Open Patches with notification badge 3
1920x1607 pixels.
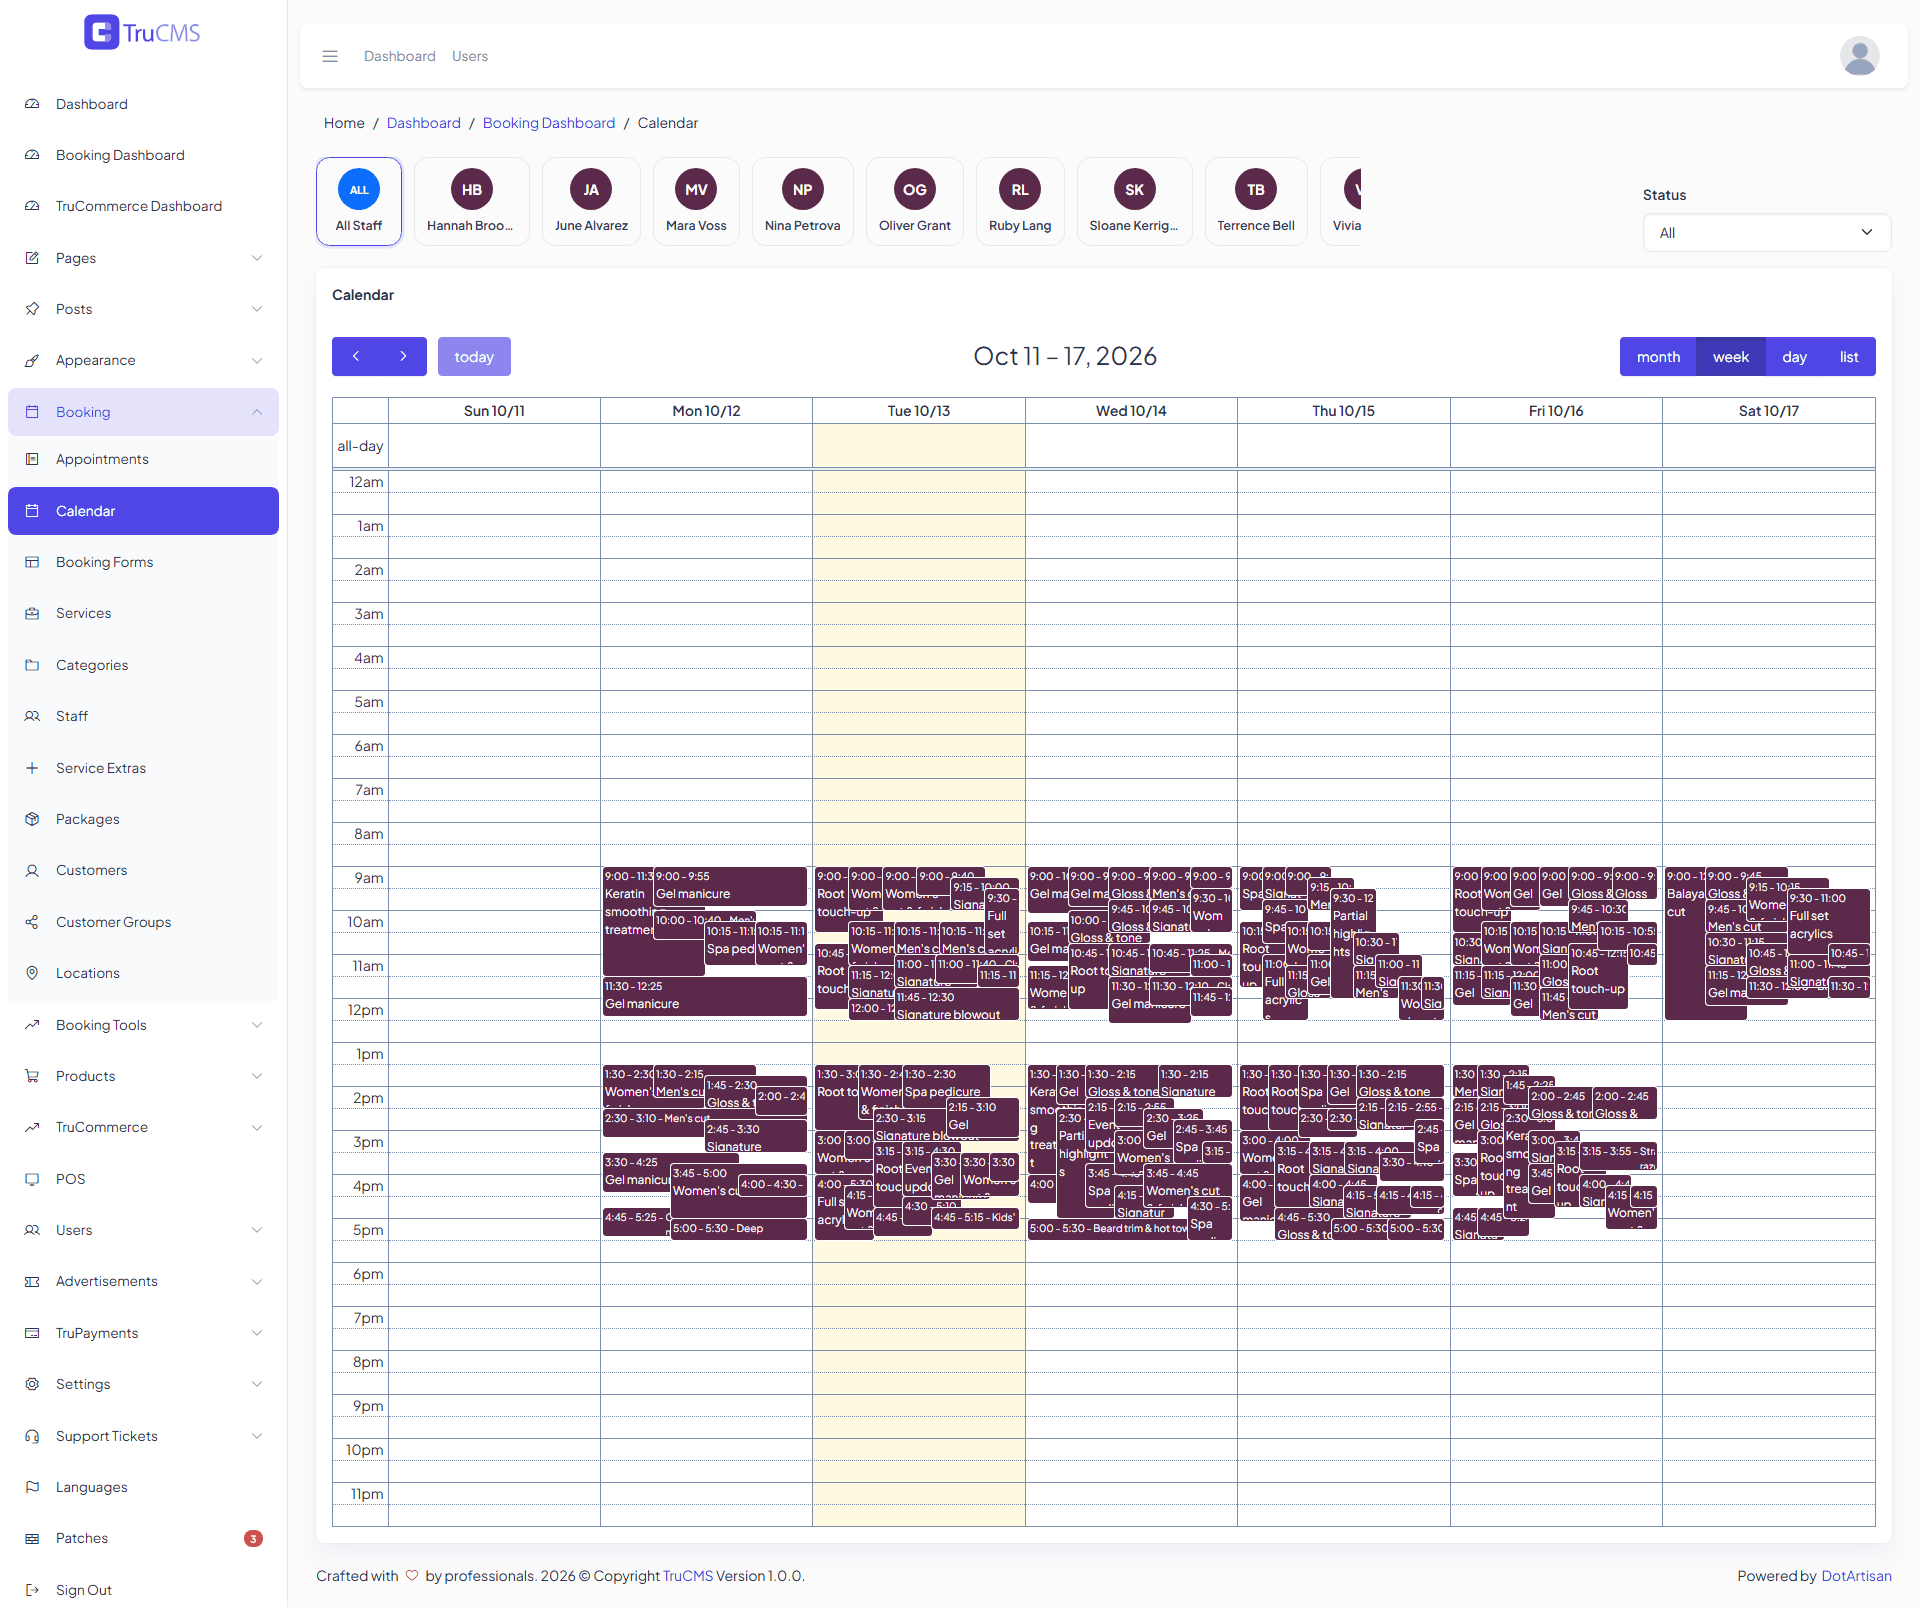coord(143,1538)
